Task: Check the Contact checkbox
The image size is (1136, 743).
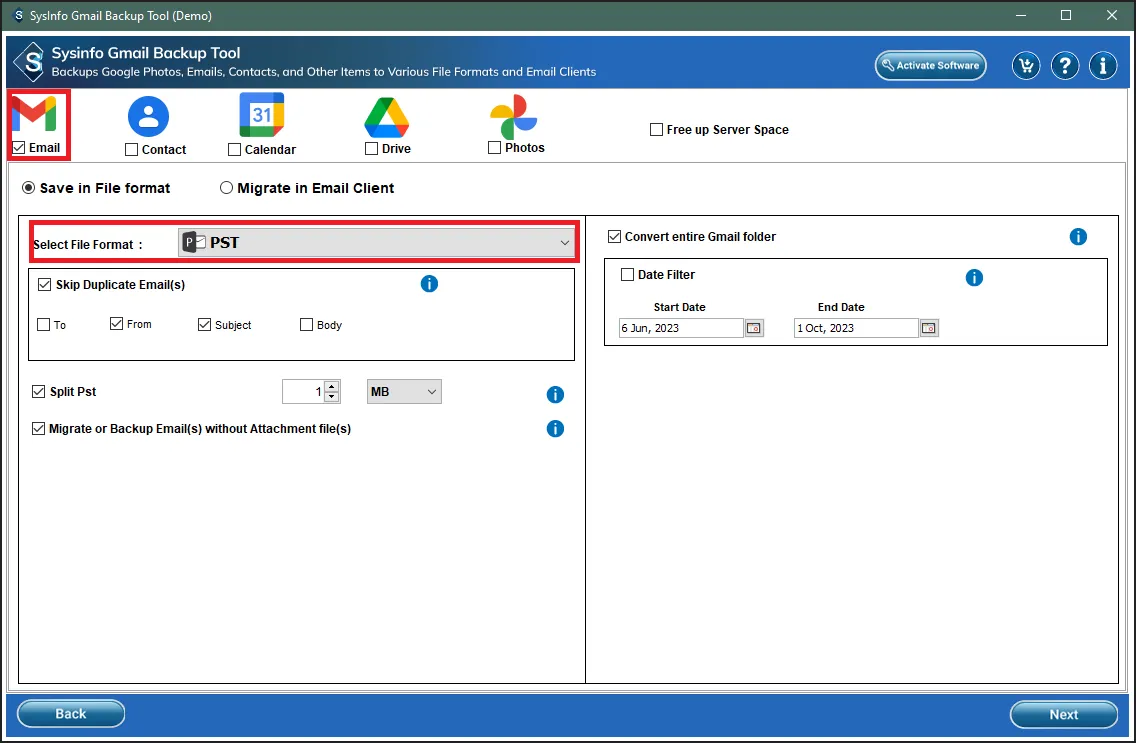Action: click(x=131, y=150)
